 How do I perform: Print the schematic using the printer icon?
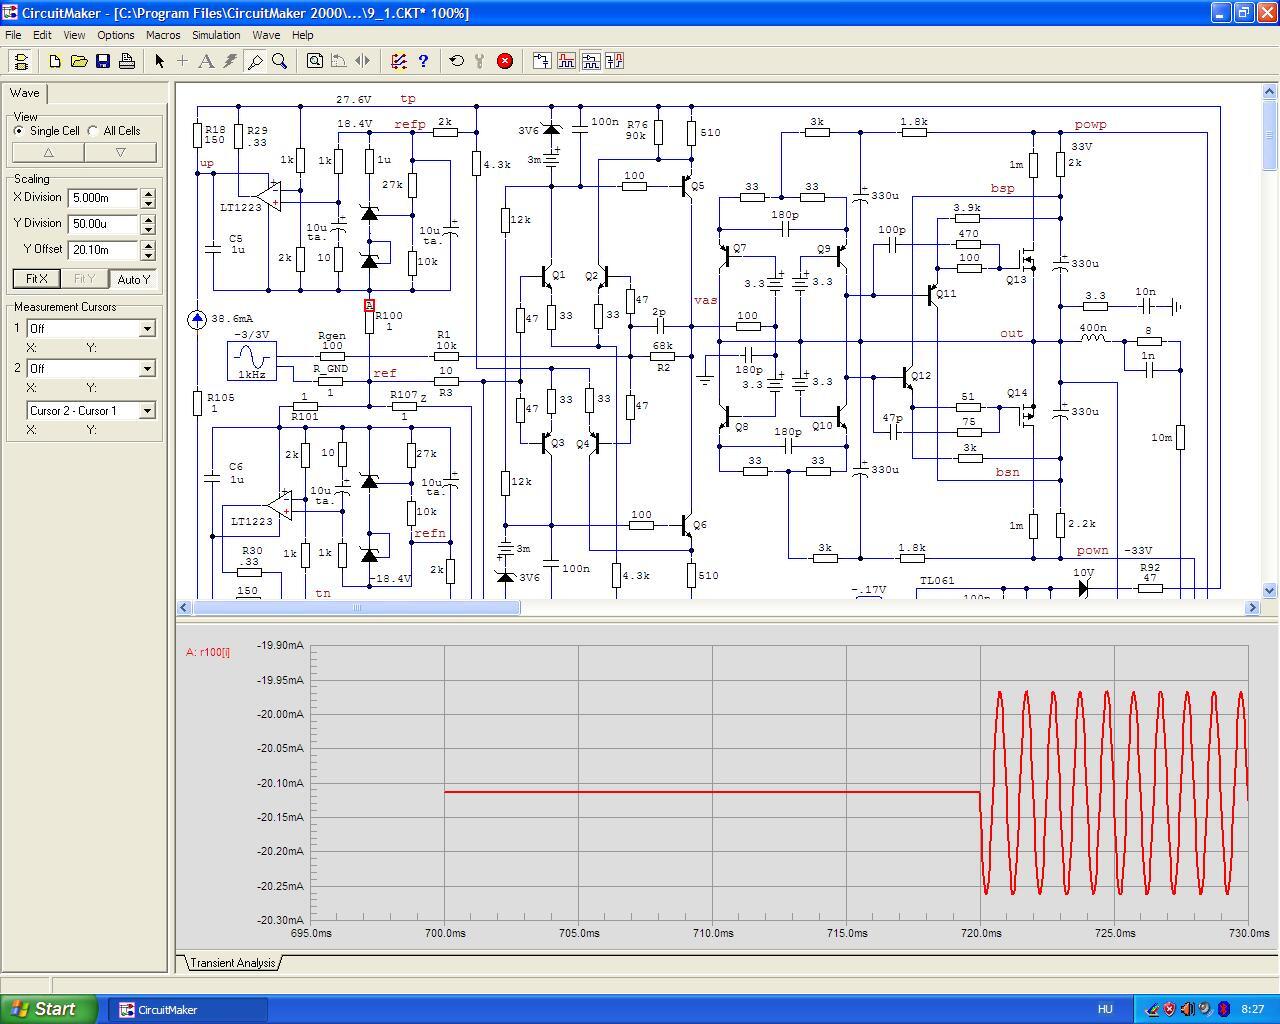pyautogui.click(x=127, y=61)
